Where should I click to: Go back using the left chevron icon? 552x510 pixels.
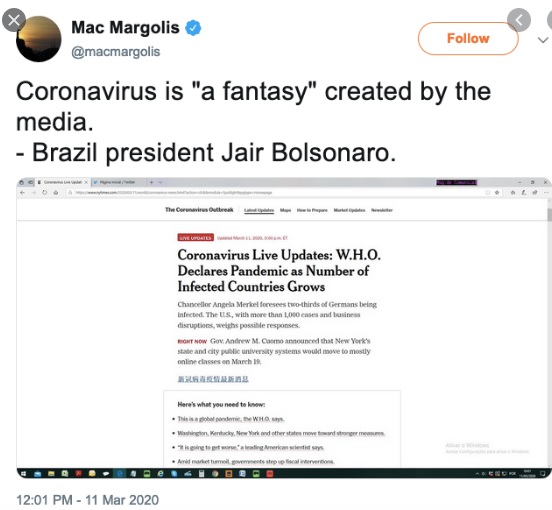click(x=519, y=20)
